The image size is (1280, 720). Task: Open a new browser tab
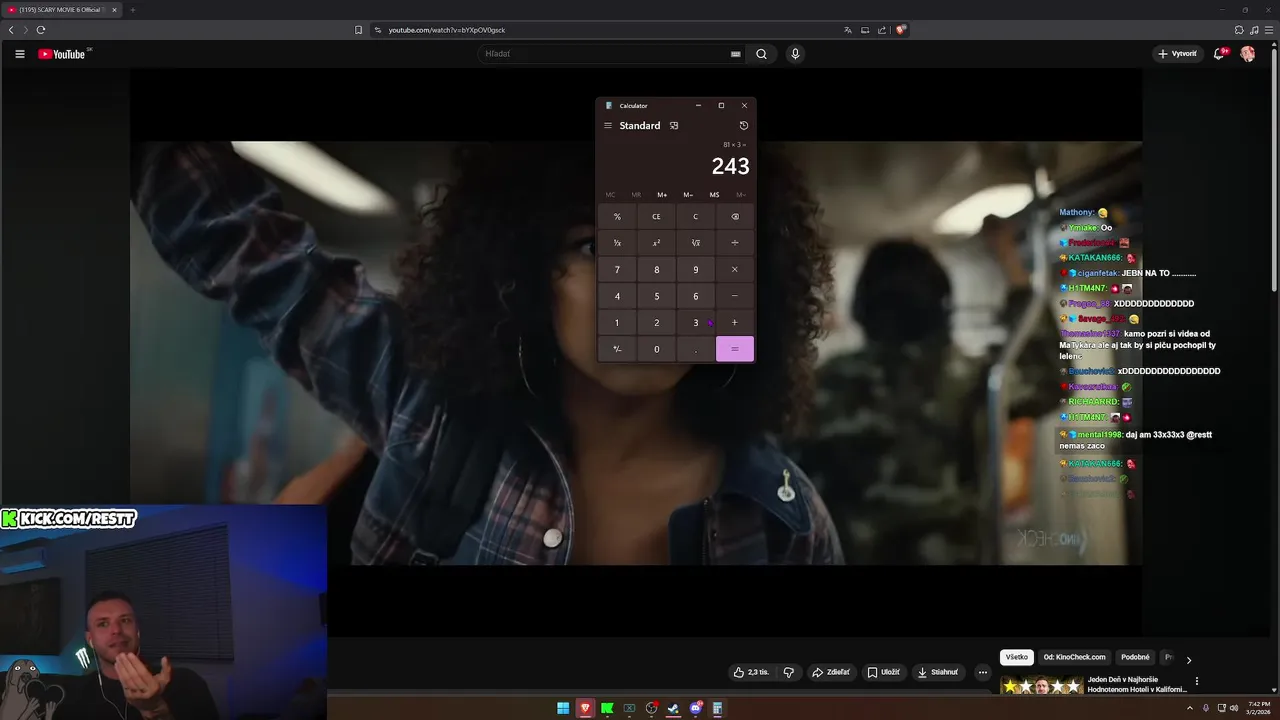click(x=132, y=10)
